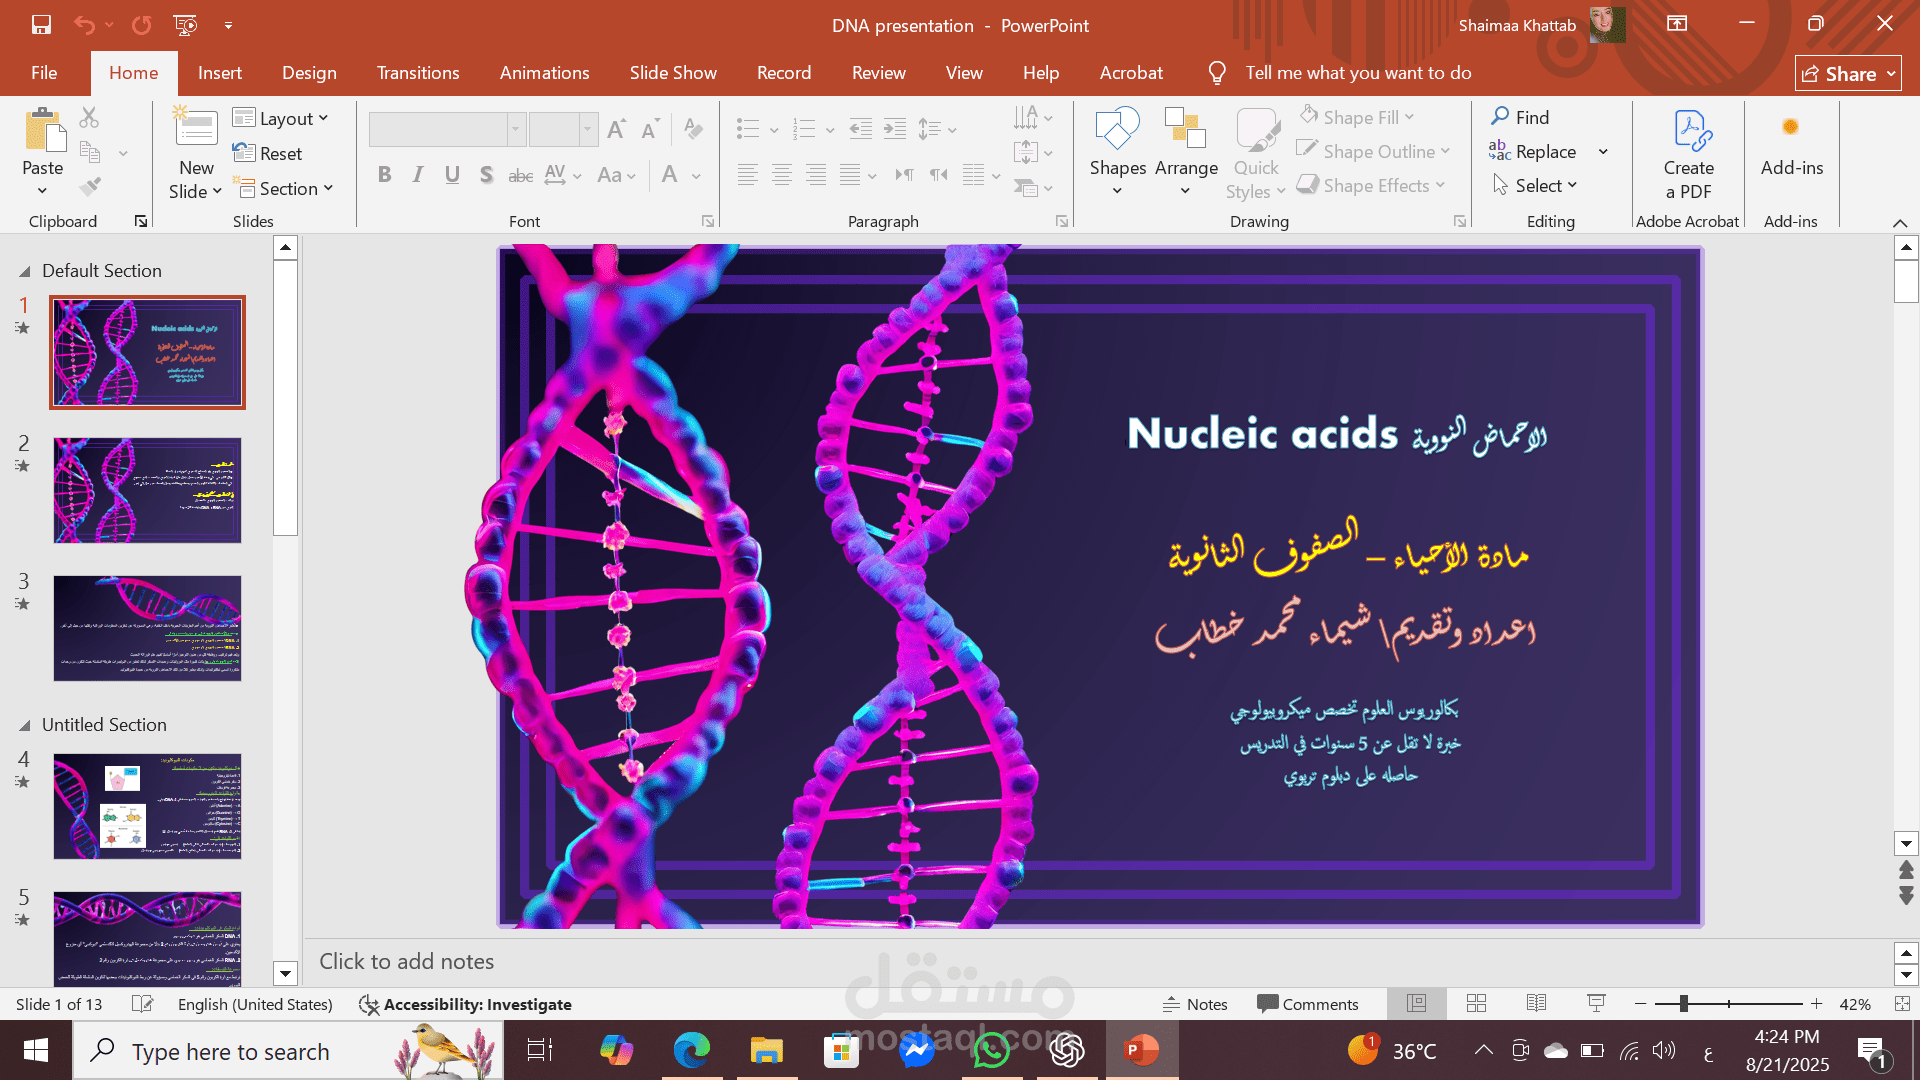Toggle Comments pane in status bar
Viewport: 1920px width, 1080px height.
click(1308, 1003)
